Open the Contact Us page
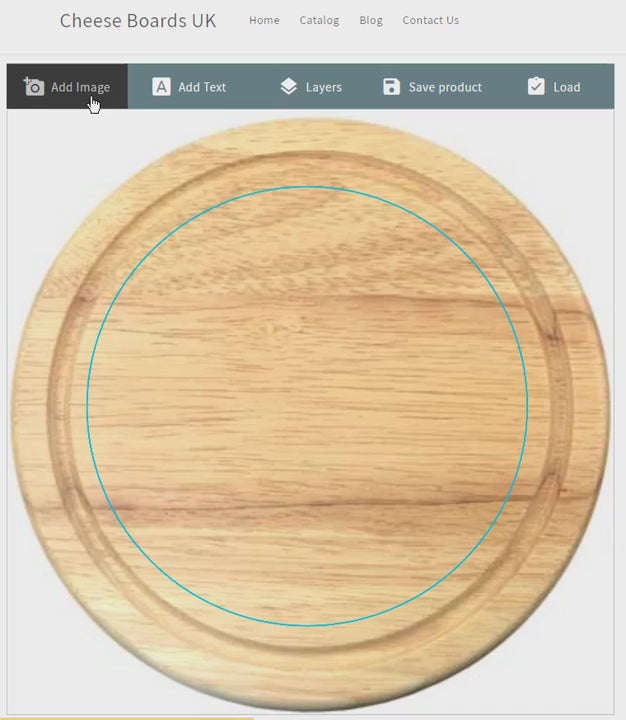 click(x=431, y=20)
